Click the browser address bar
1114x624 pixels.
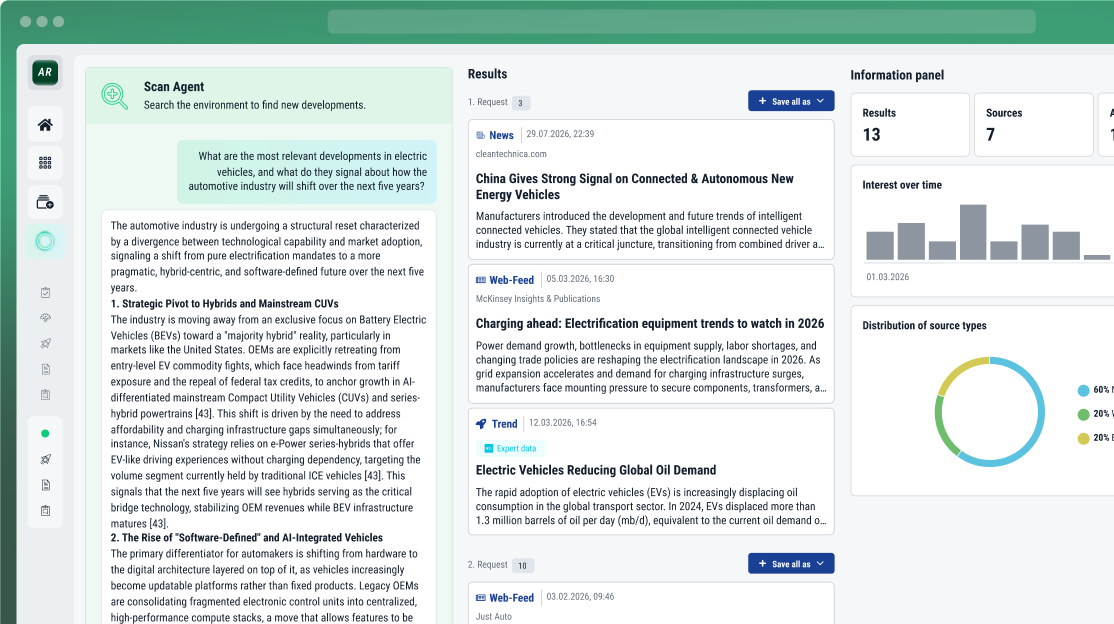point(681,21)
